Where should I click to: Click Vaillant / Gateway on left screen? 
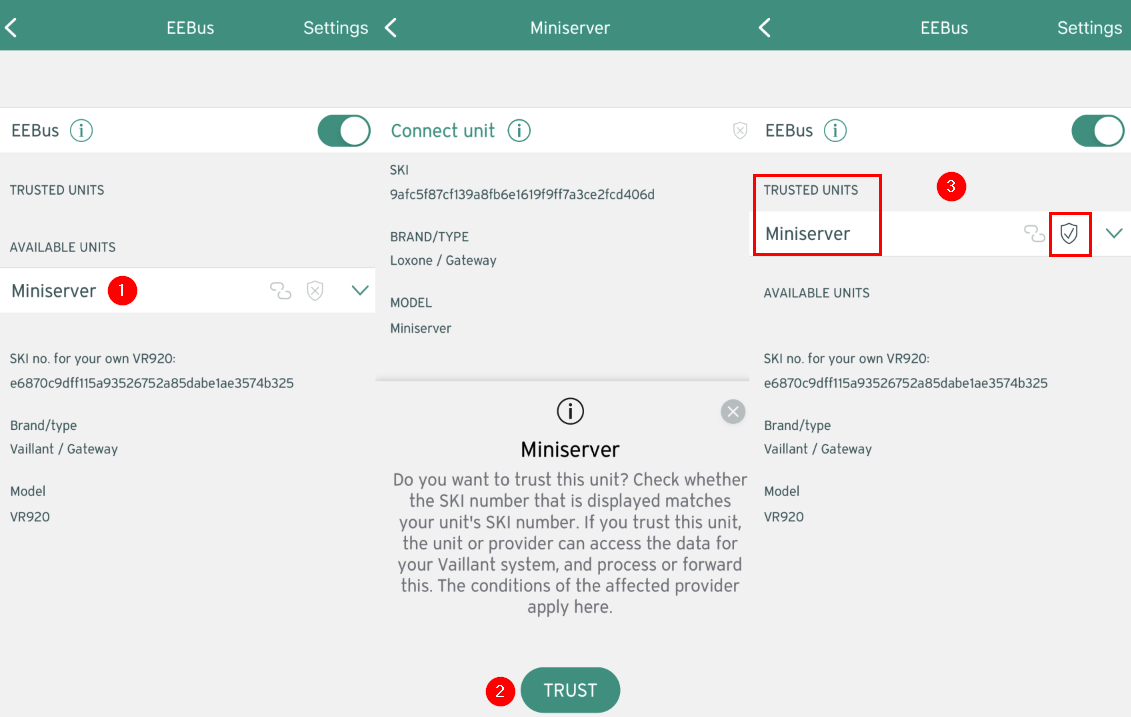coord(64,449)
